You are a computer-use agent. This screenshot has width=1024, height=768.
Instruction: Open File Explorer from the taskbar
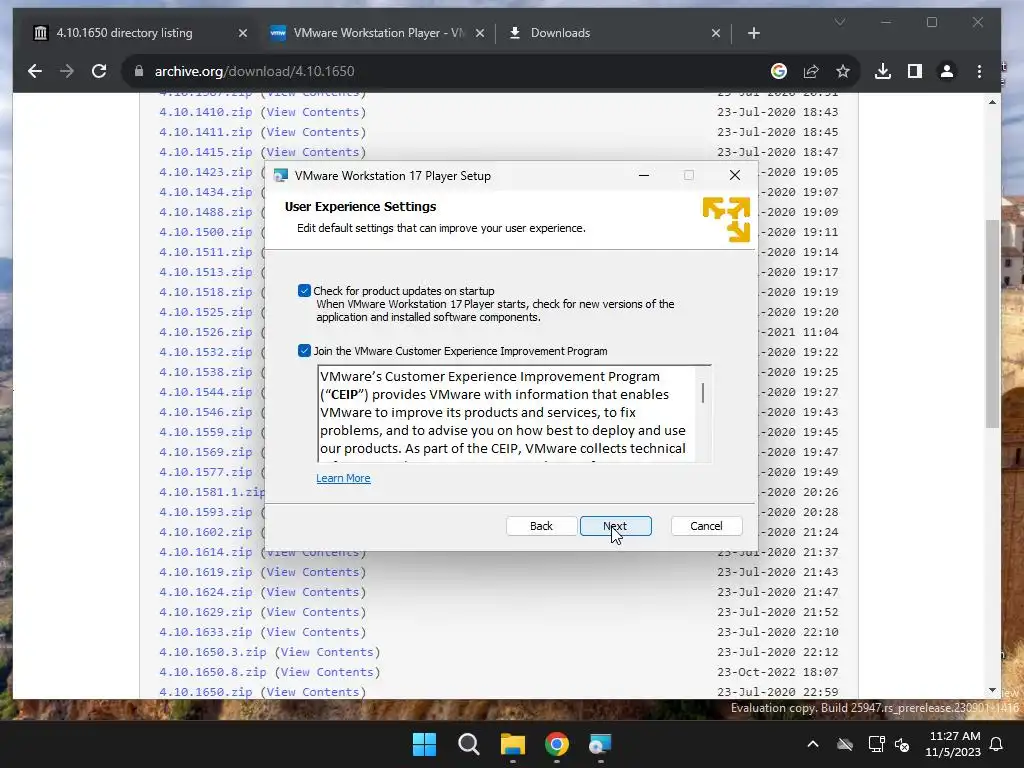(x=513, y=744)
